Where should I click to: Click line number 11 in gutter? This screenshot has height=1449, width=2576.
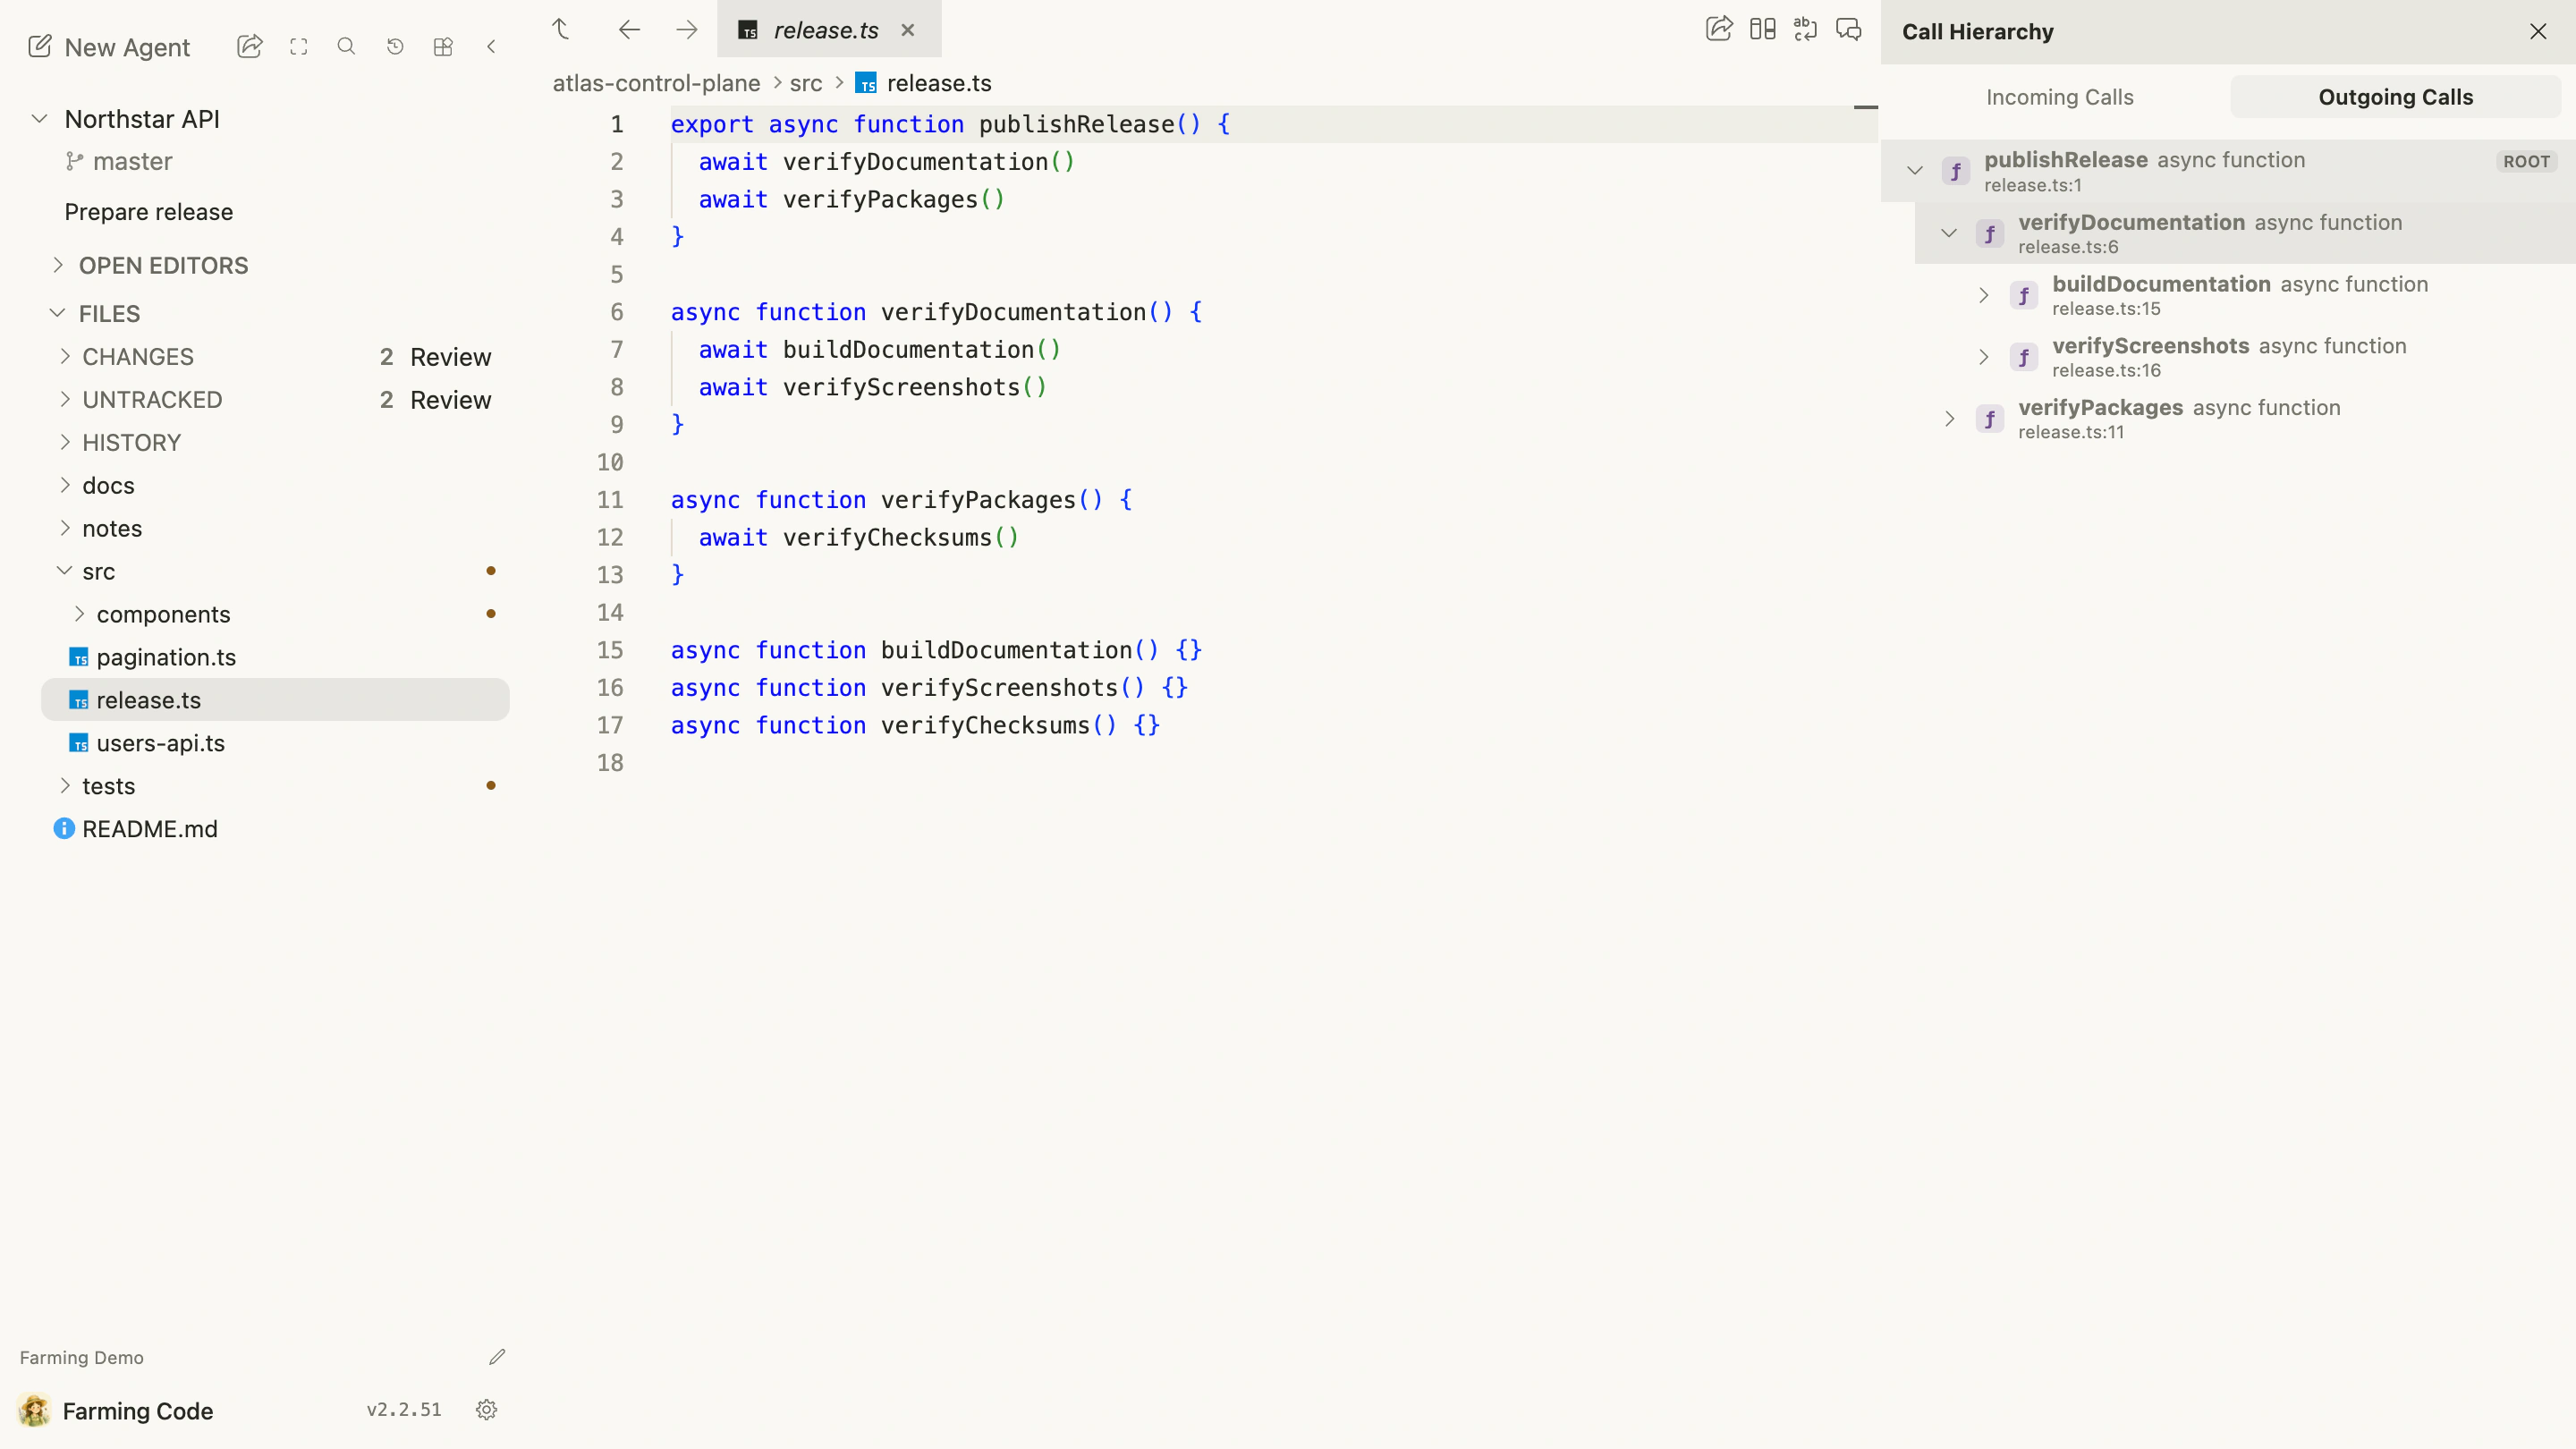click(x=610, y=500)
